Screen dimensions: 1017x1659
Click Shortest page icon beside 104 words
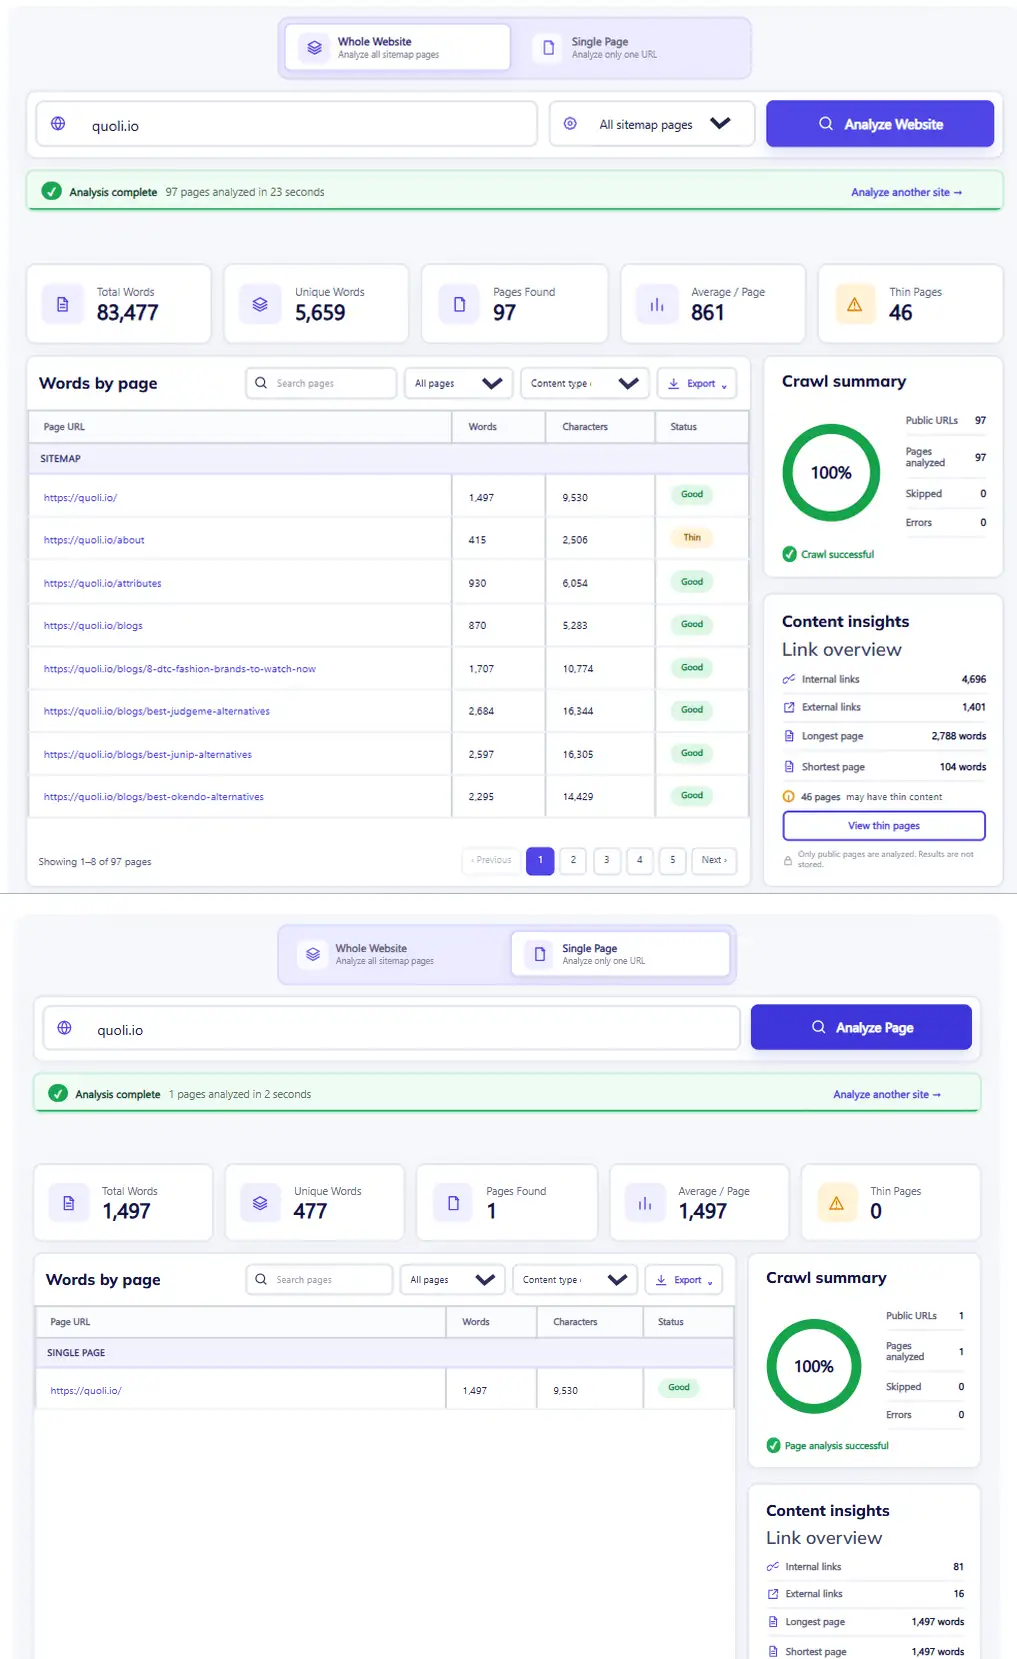[789, 767]
